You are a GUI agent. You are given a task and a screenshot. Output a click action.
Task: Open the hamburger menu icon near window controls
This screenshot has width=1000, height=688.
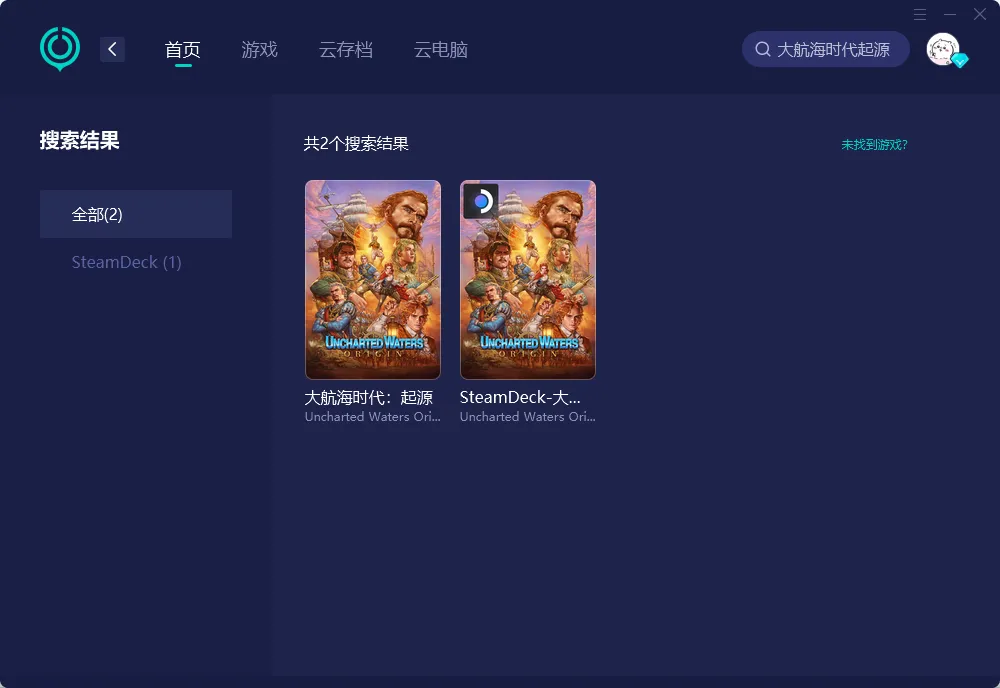pyautogui.click(x=919, y=14)
